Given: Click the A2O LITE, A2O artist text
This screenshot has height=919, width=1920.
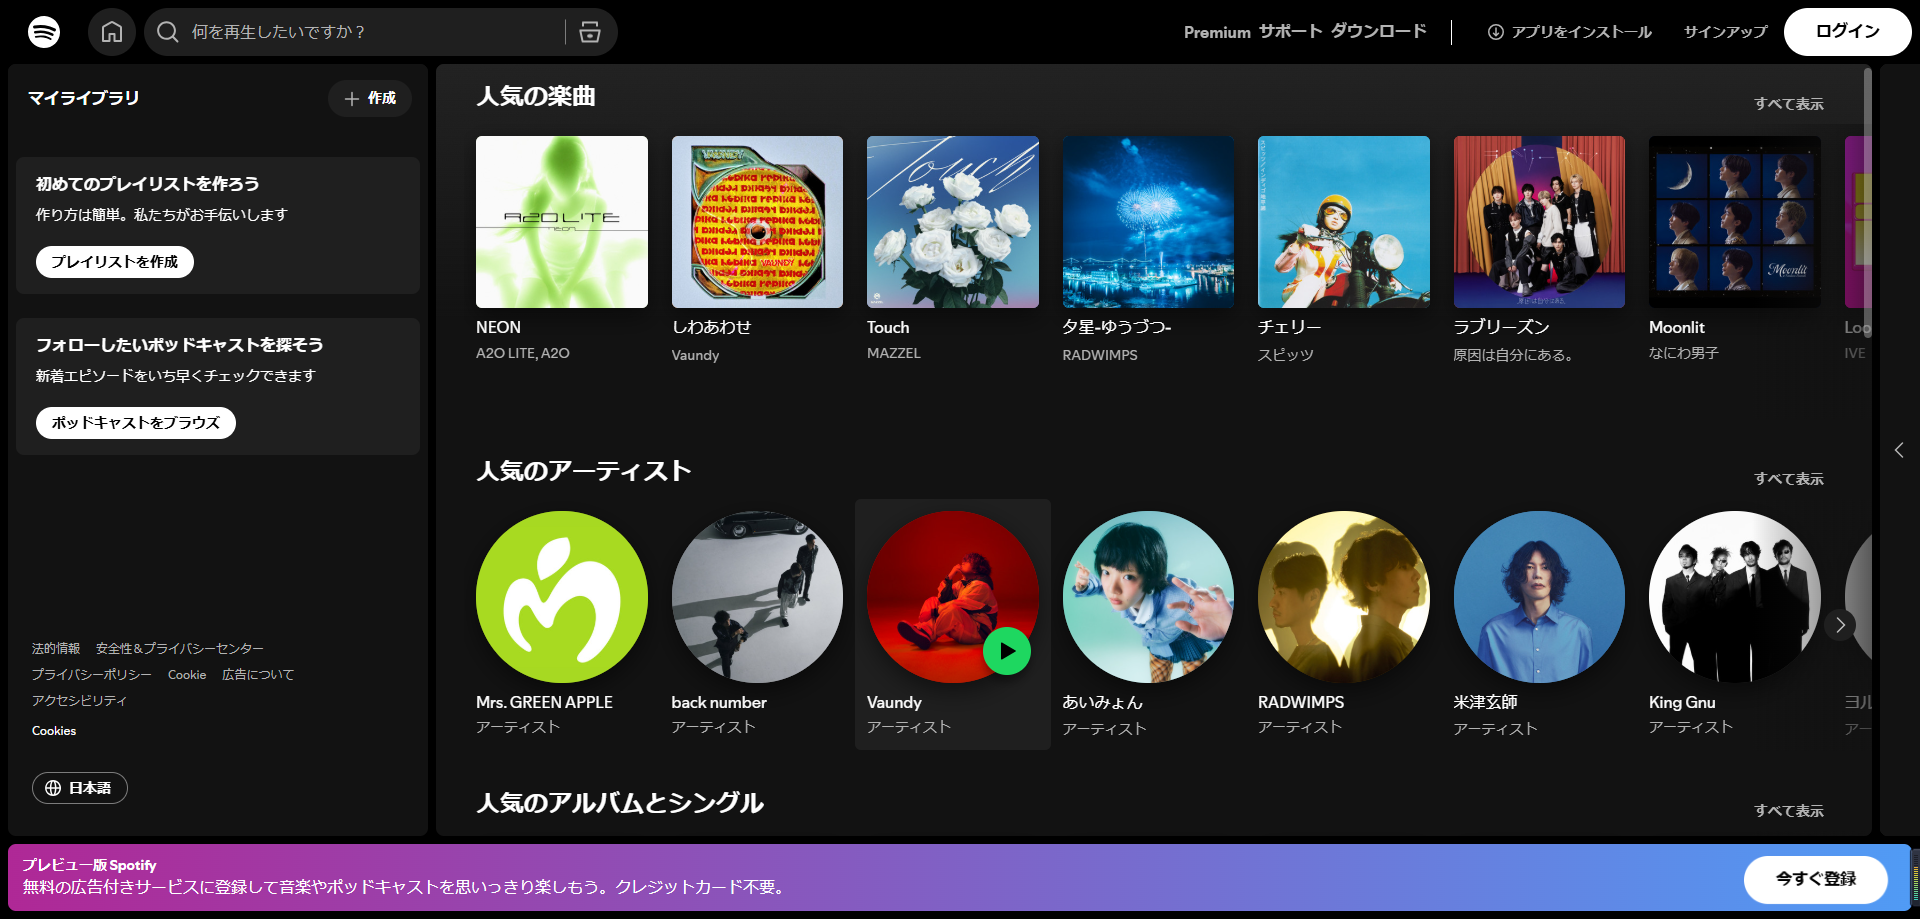Looking at the screenshot, I should 523,353.
